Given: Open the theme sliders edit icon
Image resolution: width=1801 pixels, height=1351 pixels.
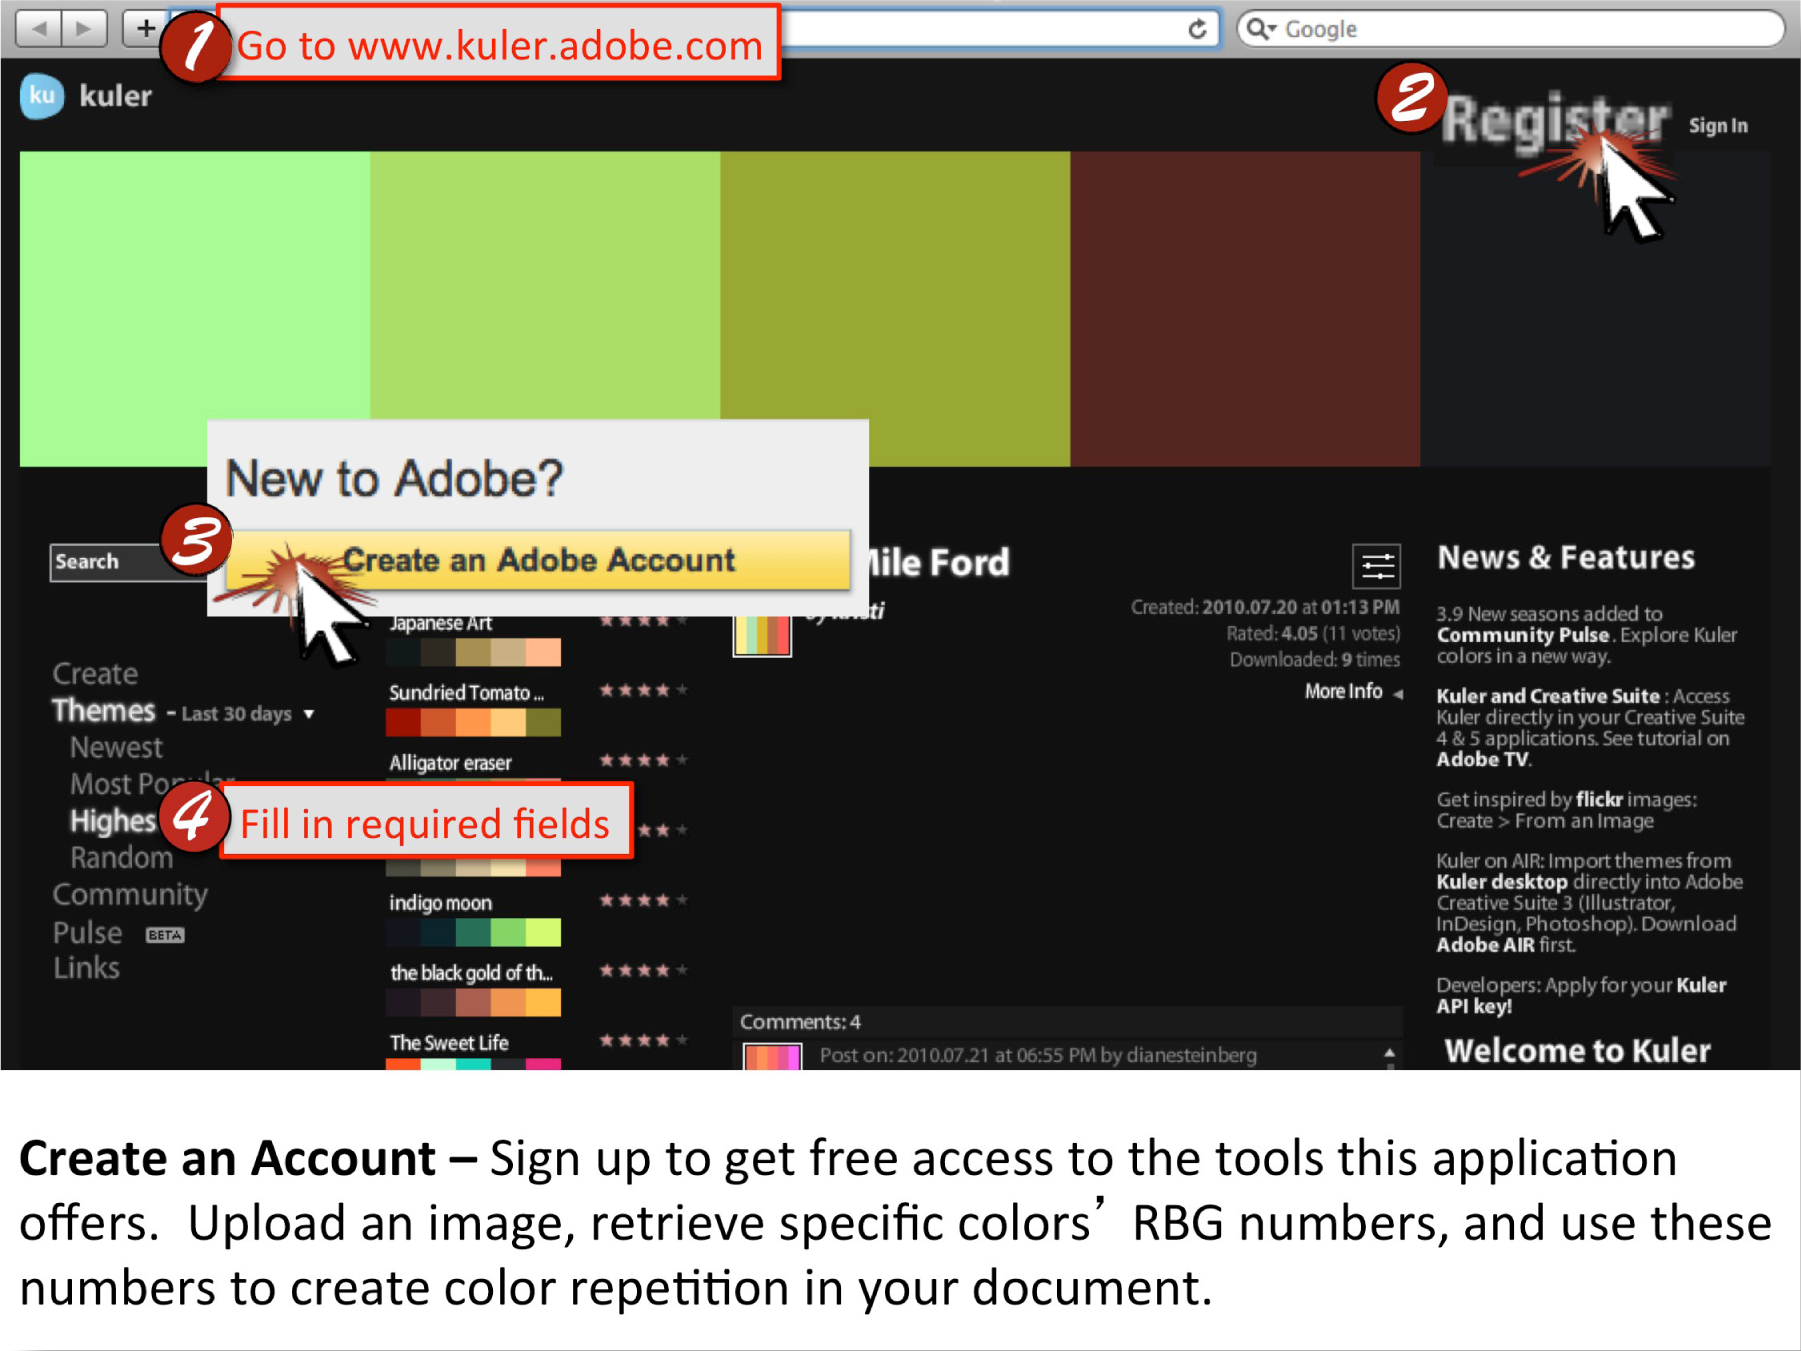Looking at the screenshot, I should pyautogui.click(x=1377, y=567).
